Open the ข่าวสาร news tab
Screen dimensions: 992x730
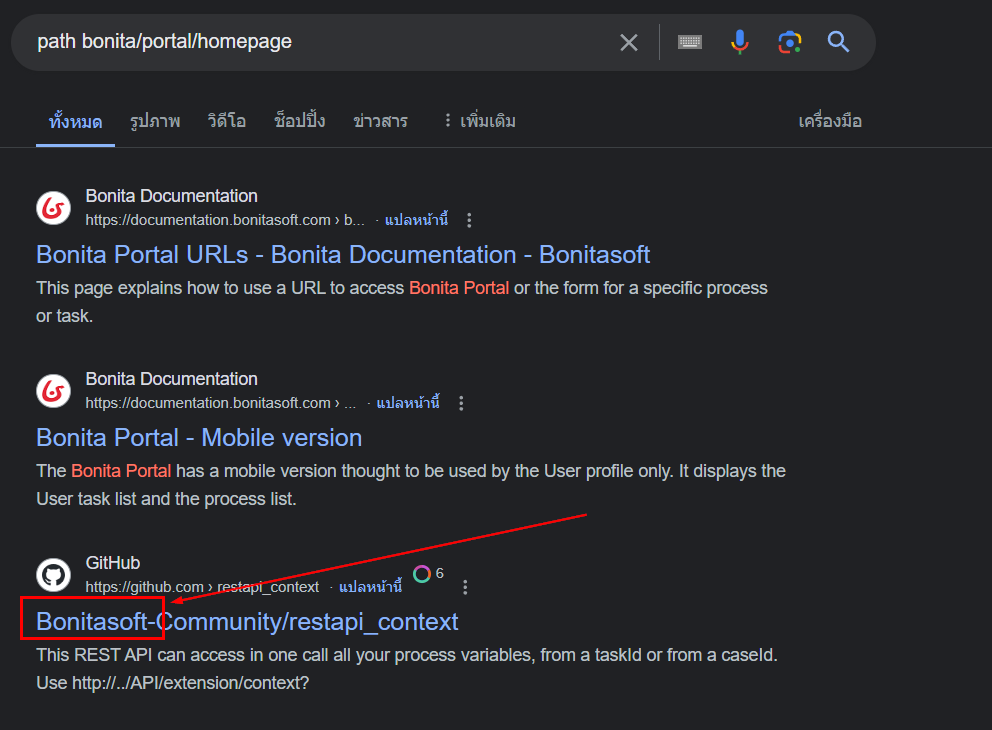click(380, 121)
